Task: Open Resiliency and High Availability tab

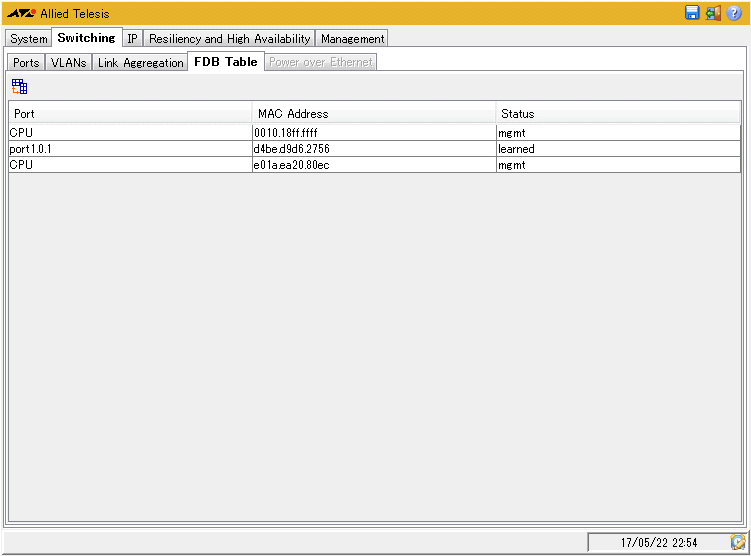Action: pyautogui.click(x=229, y=39)
